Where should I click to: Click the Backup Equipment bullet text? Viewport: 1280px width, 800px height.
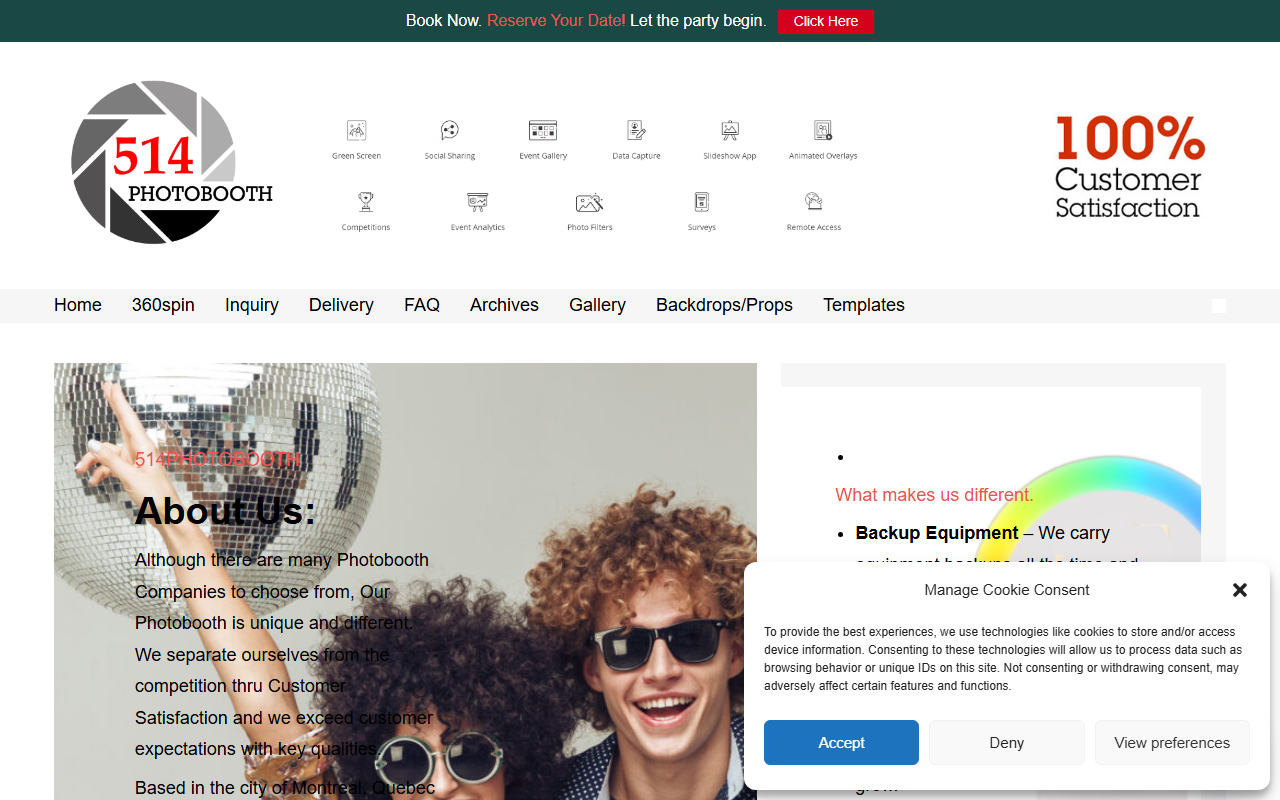[937, 533]
